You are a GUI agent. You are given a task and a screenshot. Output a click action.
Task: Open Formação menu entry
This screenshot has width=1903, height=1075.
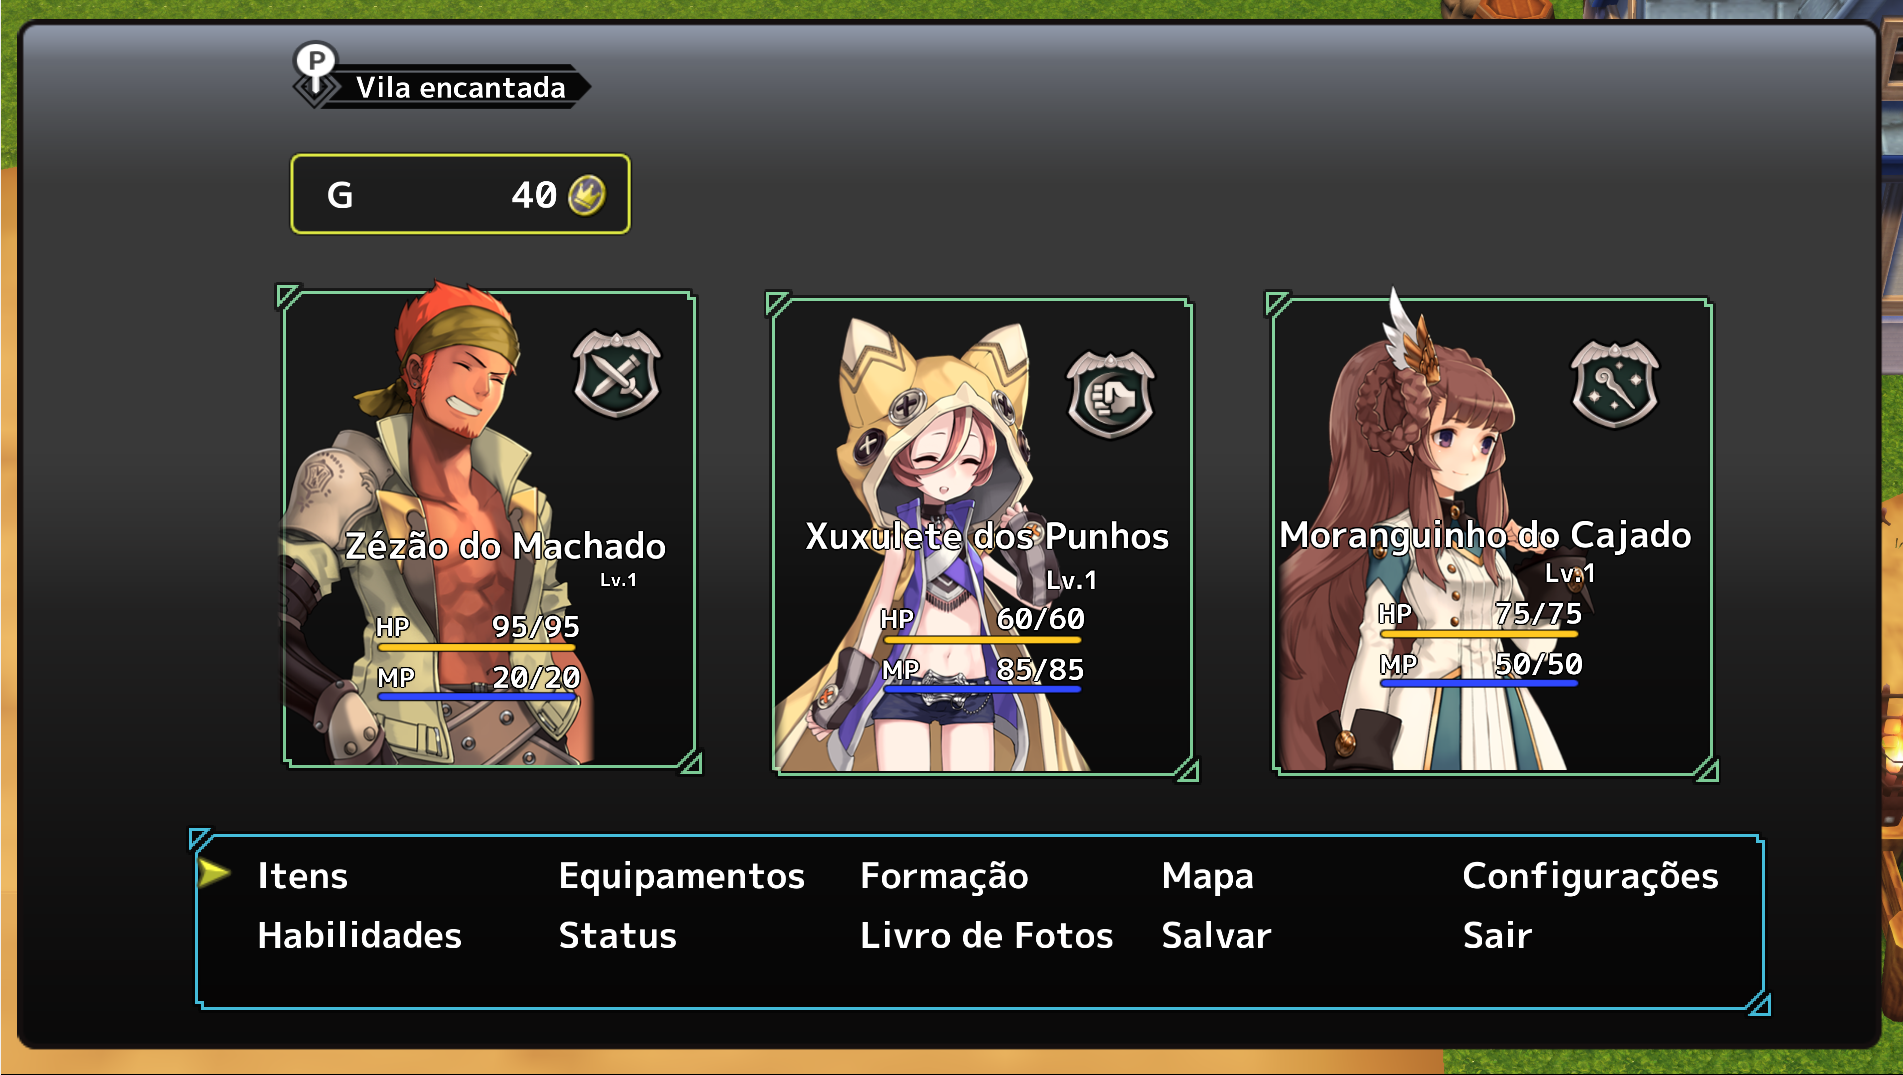944,876
